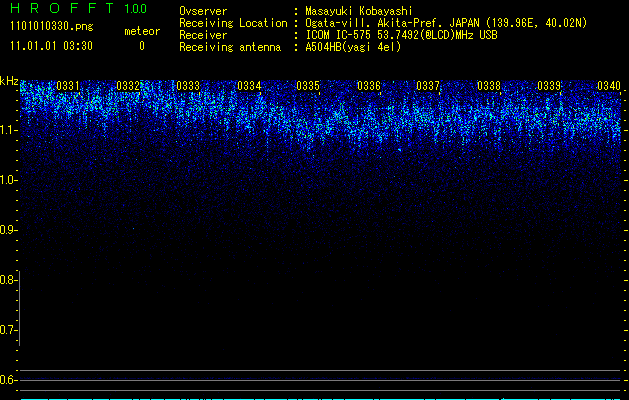
Task: Click the cyan baseline strip at the bottom
Action: pyautogui.click(x=321, y=399)
